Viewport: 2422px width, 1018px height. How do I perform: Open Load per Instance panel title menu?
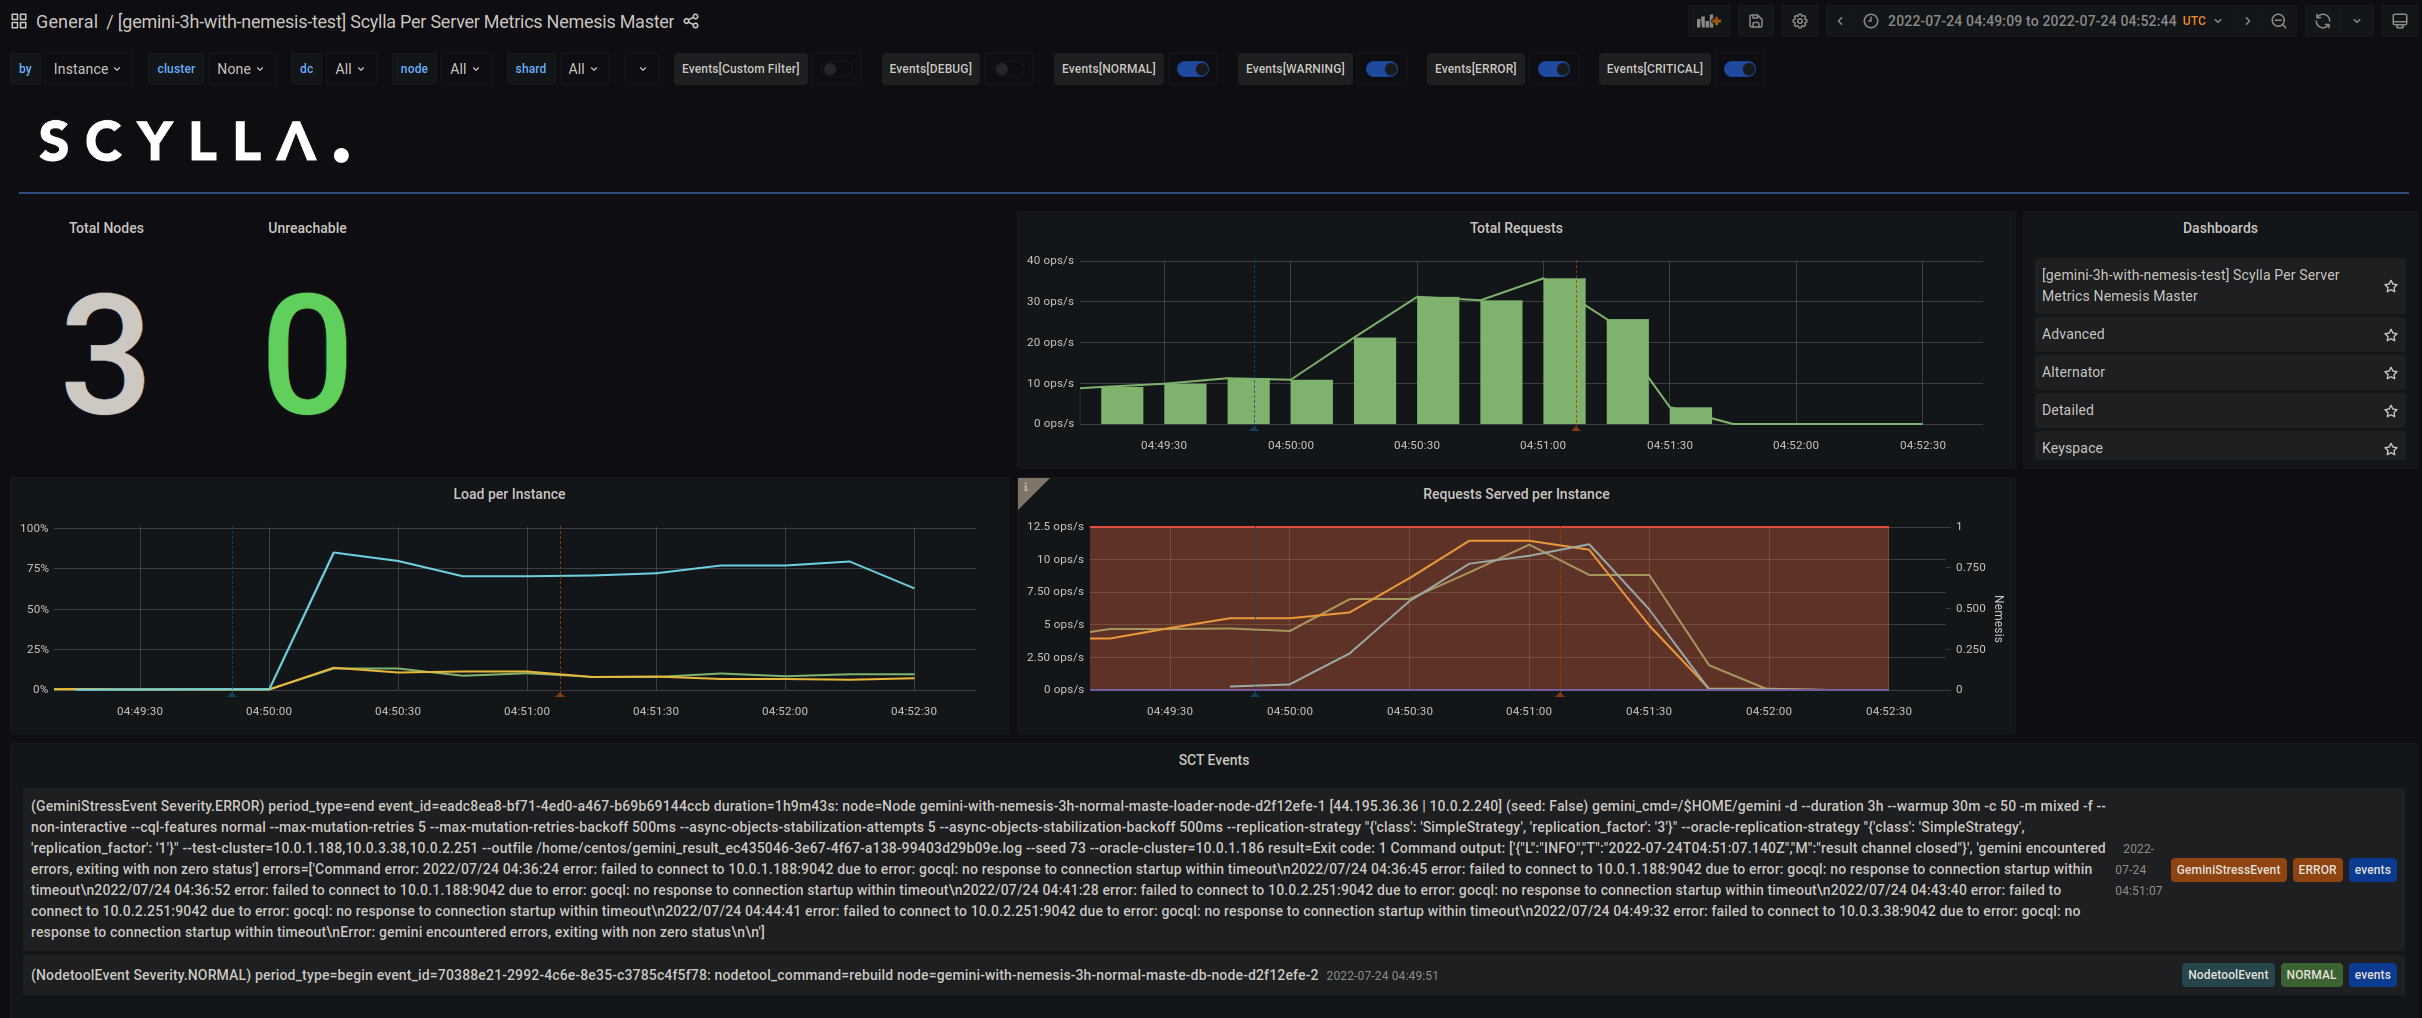click(x=509, y=494)
